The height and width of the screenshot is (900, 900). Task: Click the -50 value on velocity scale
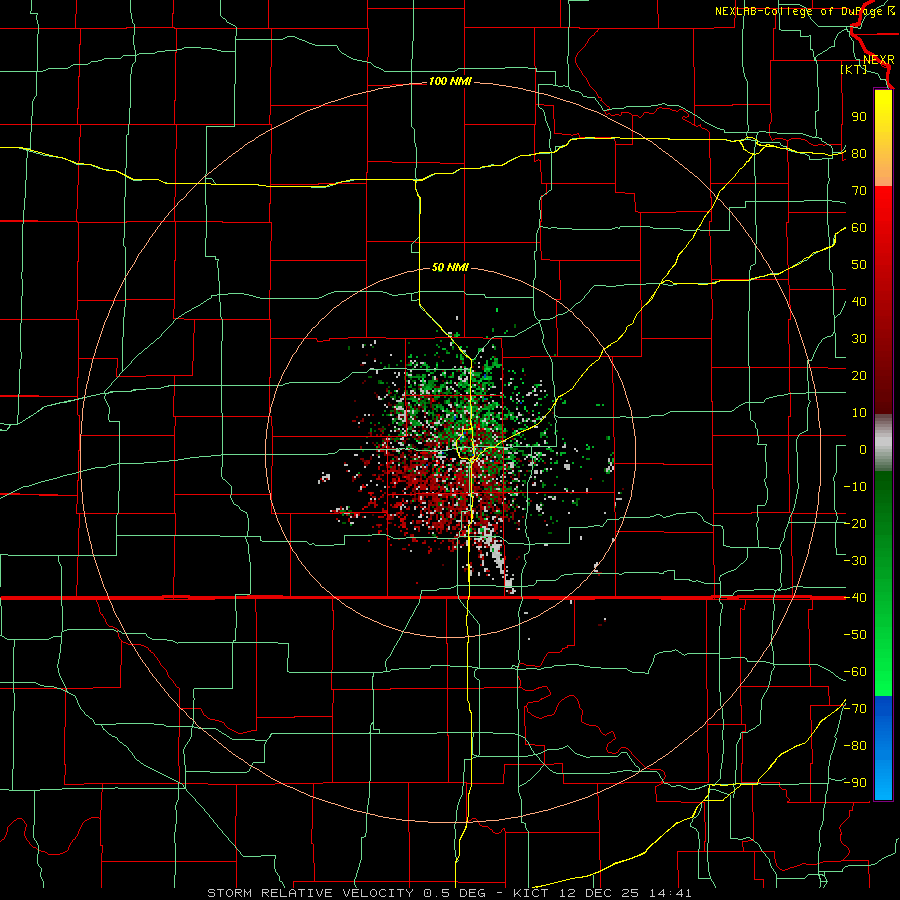click(855, 635)
